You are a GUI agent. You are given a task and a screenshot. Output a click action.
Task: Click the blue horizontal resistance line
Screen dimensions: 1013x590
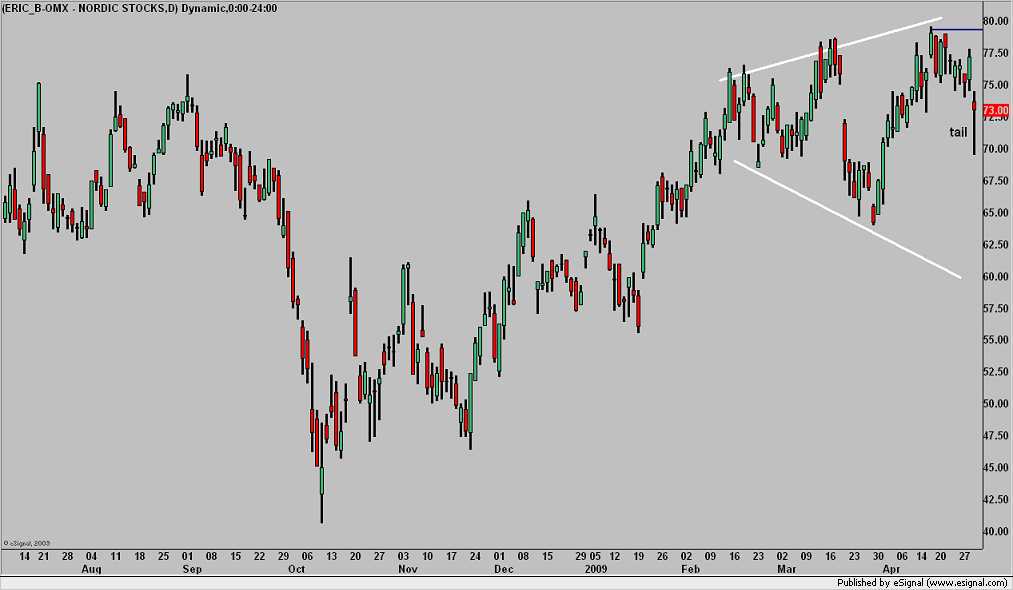pyautogui.click(x=965, y=30)
